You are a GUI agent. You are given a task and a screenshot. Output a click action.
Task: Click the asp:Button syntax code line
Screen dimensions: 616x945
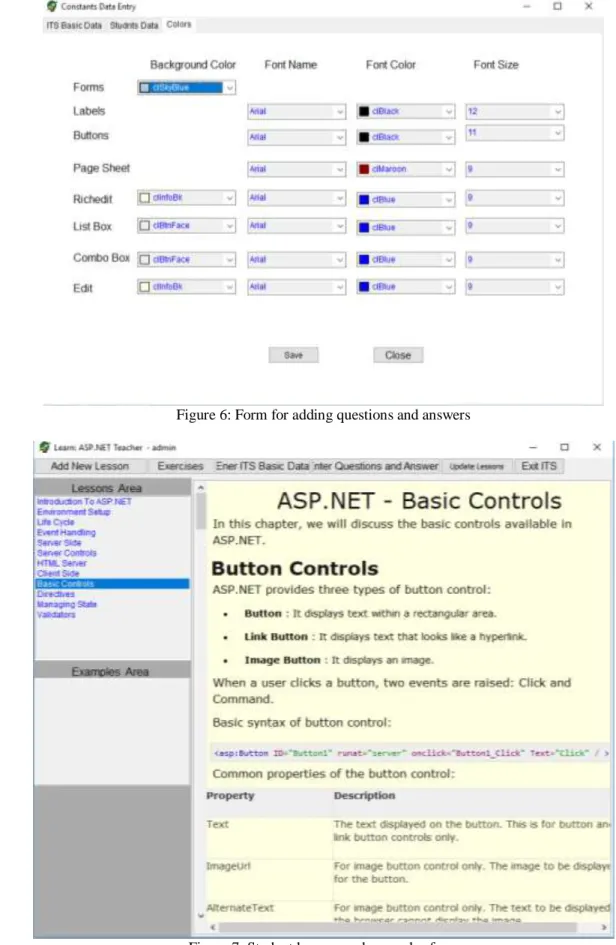point(410,753)
